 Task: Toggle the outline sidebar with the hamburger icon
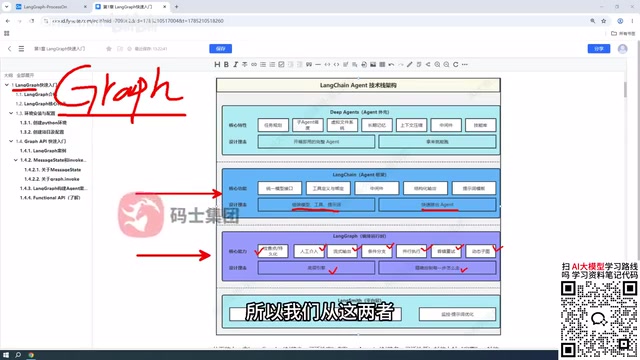[x=21, y=49]
